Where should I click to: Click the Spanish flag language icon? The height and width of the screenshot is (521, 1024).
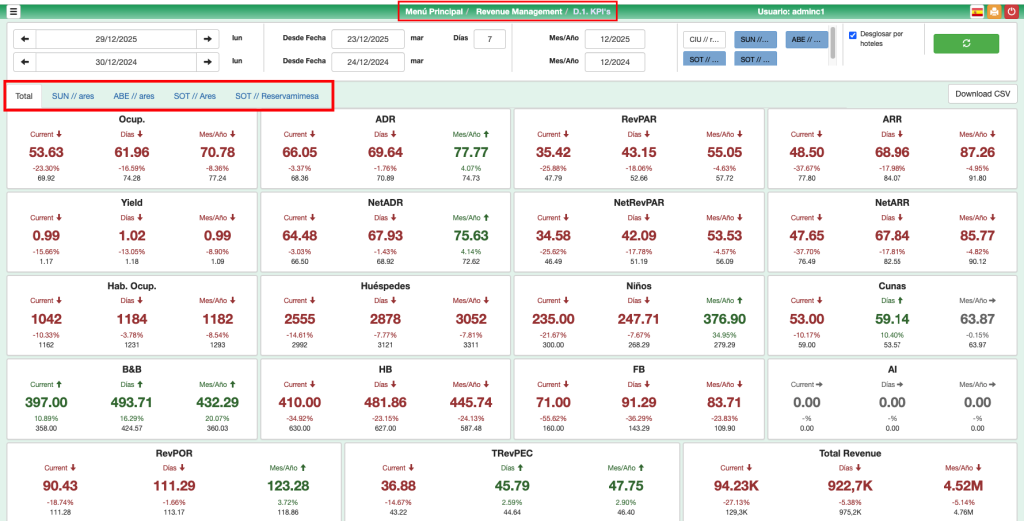point(976,11)
